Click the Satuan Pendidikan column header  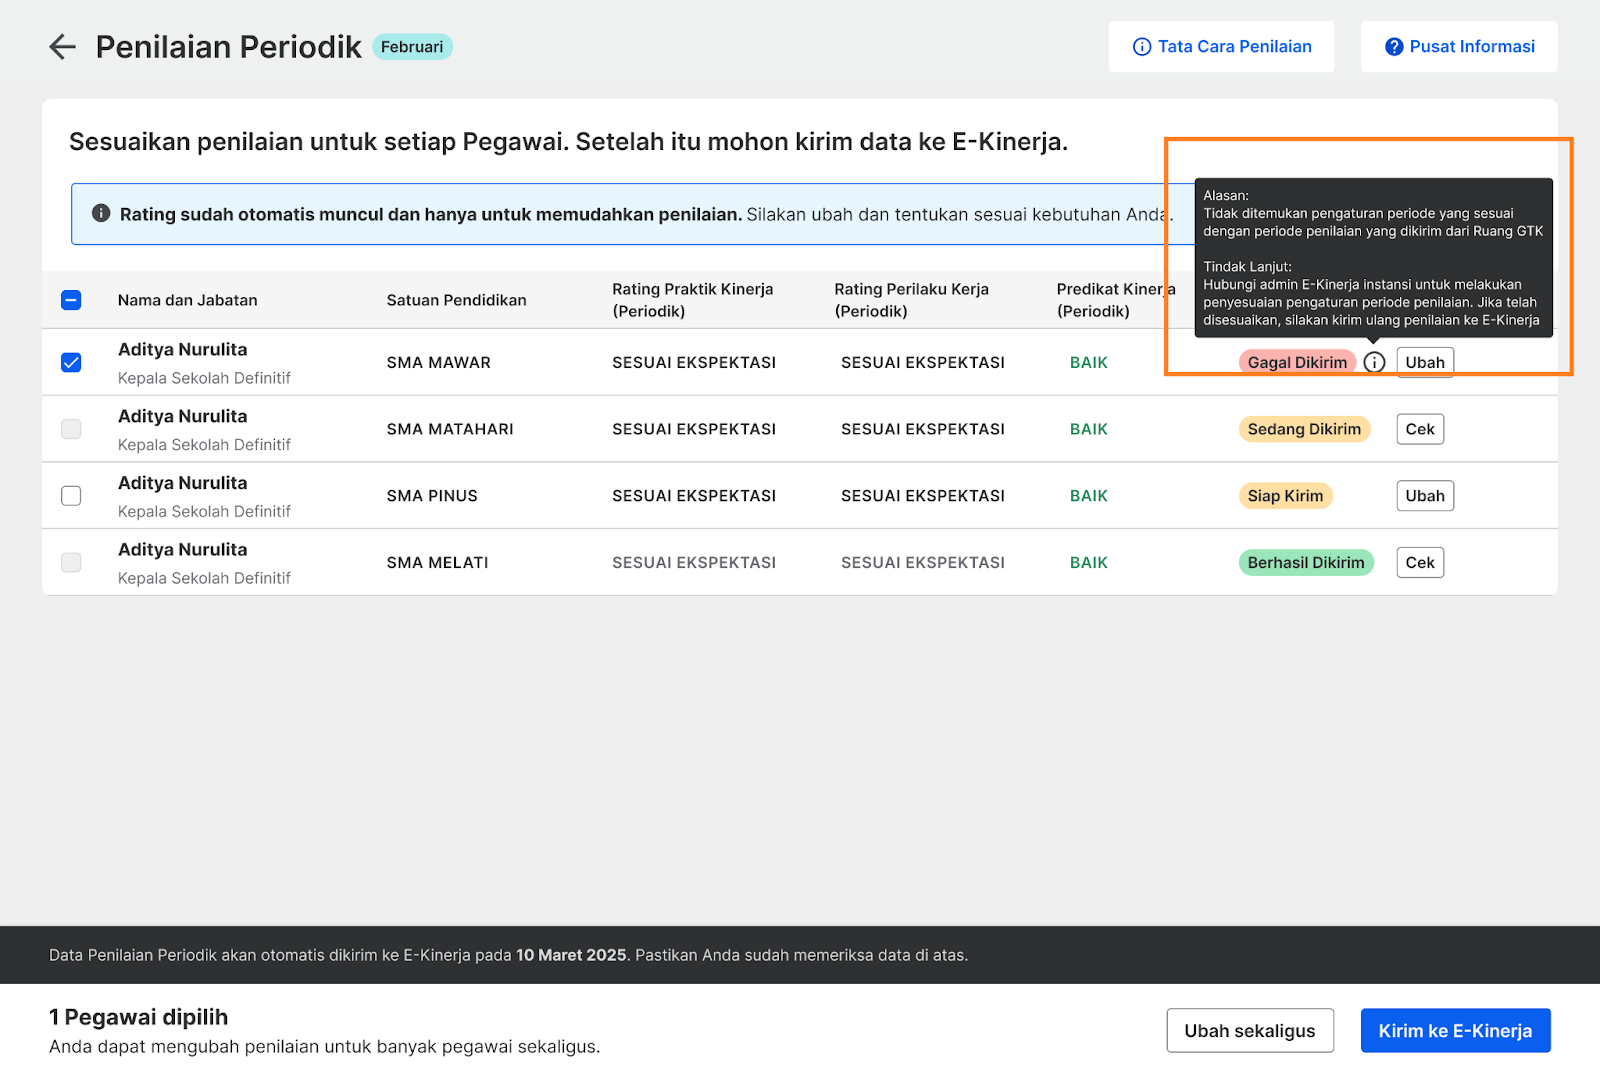click(456, 300)
